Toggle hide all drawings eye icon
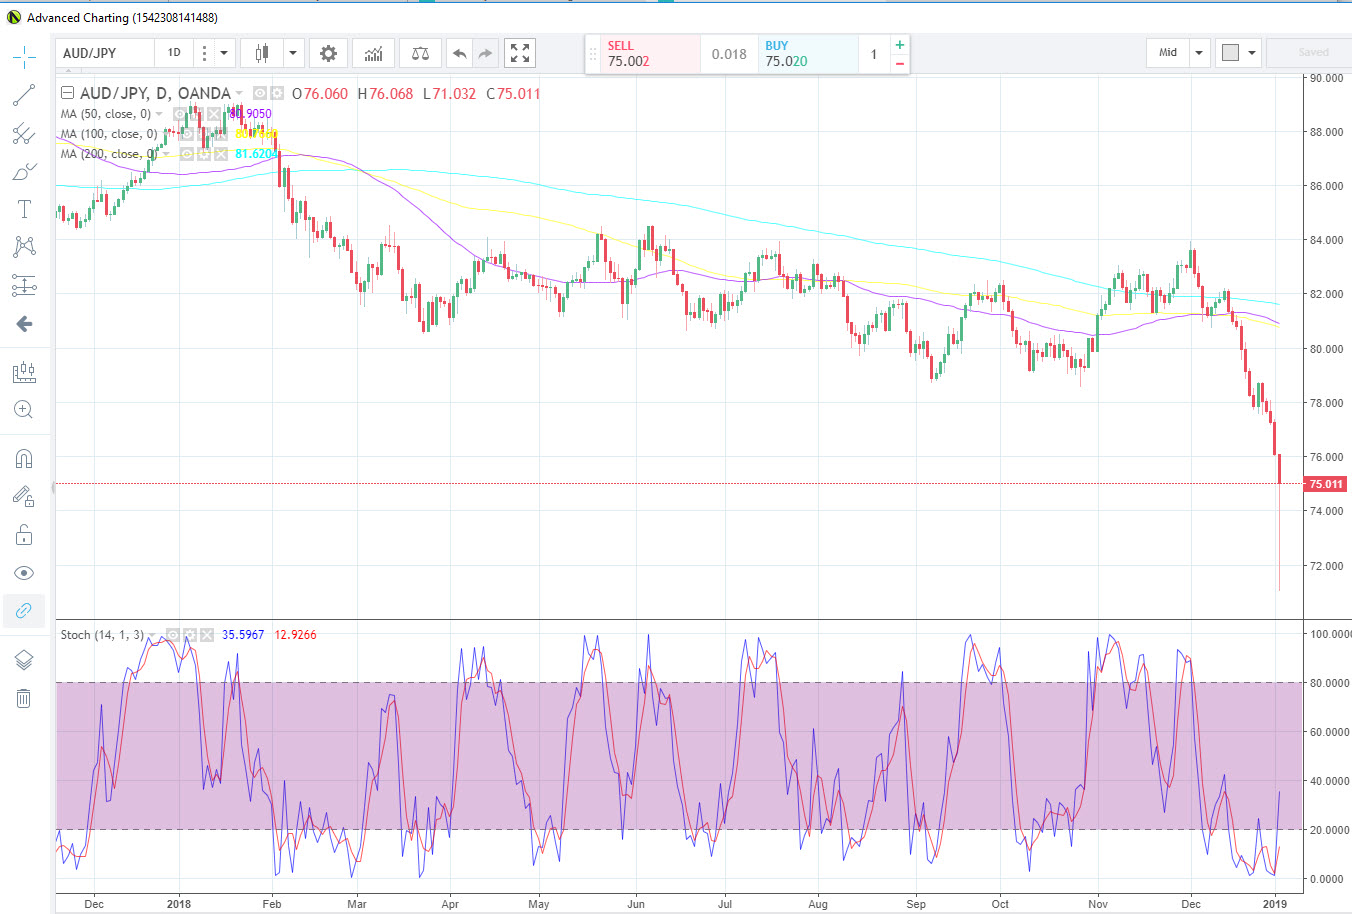Viewport: 1352px width, 914px height. [24, 573]
